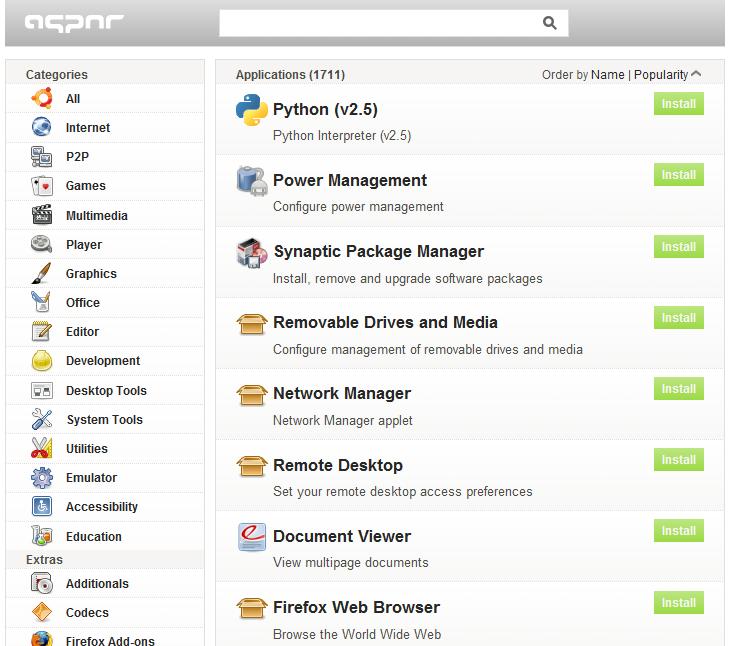This screenshot has width=731, height=646.
Task: Click the P2P computers icon
Action: pos(42,156)
